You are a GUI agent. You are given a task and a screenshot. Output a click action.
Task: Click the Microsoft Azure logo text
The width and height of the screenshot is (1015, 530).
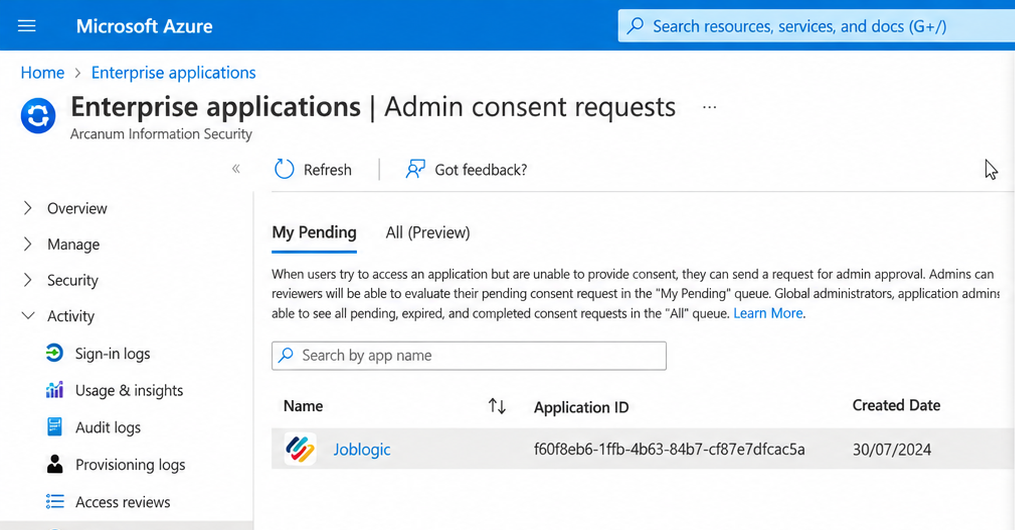click(144, 26)
